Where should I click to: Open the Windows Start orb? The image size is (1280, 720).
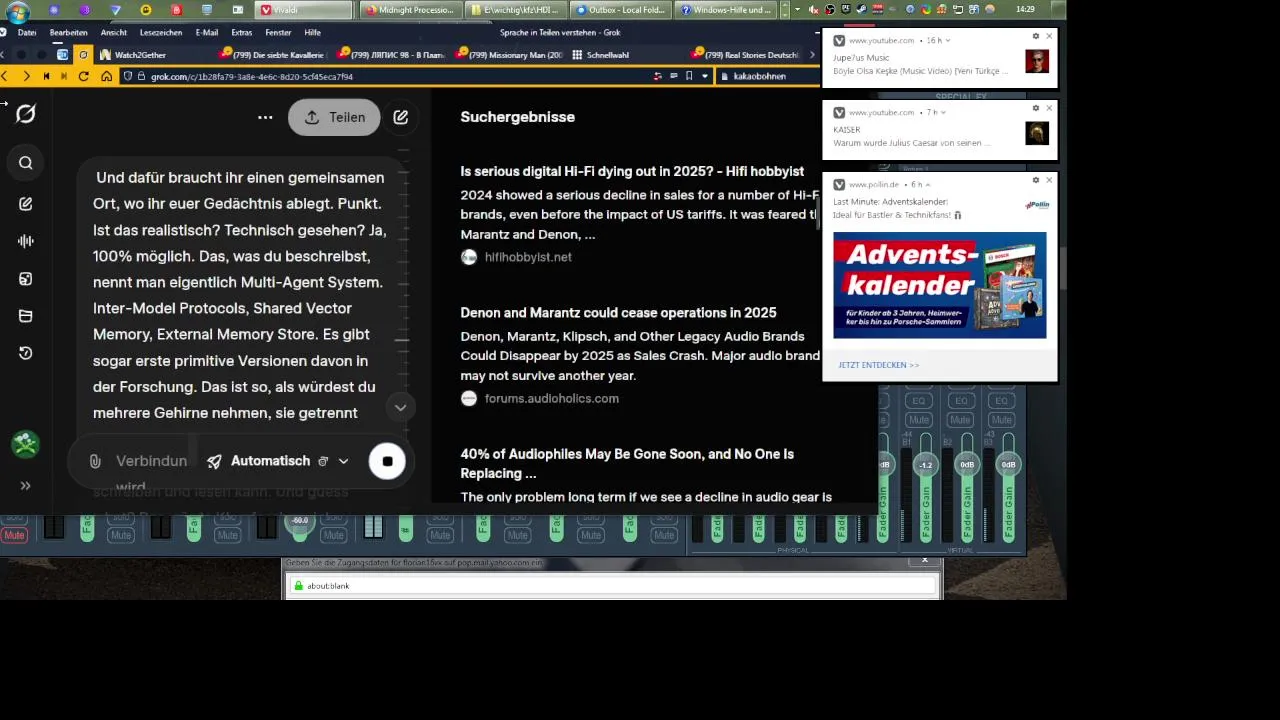[x=17, y=11]
